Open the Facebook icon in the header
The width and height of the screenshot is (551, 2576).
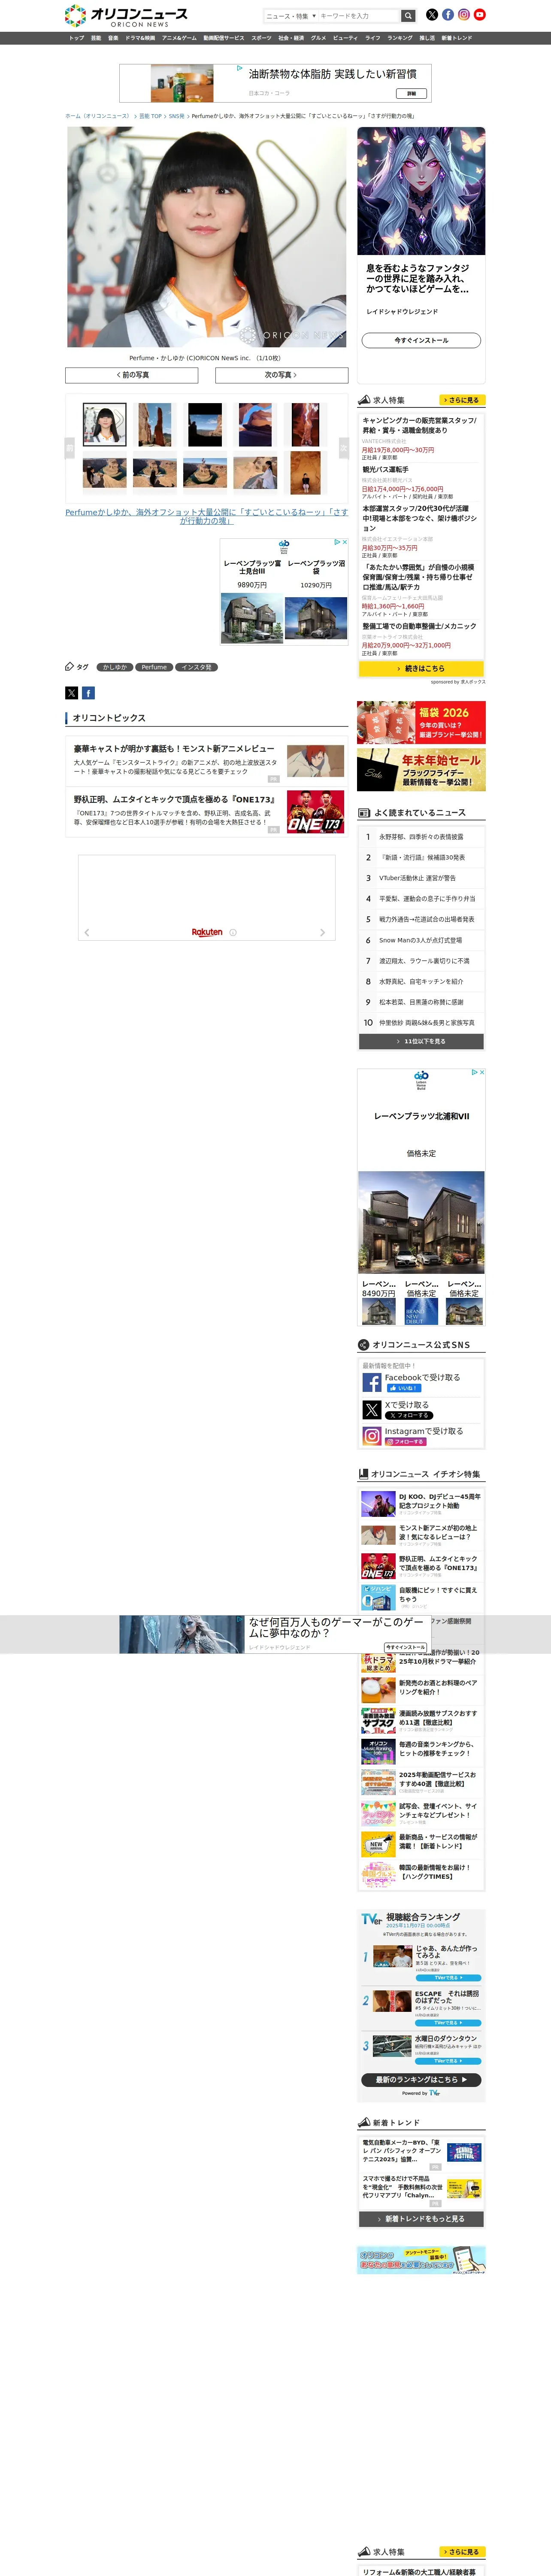[x=448, y=15]
